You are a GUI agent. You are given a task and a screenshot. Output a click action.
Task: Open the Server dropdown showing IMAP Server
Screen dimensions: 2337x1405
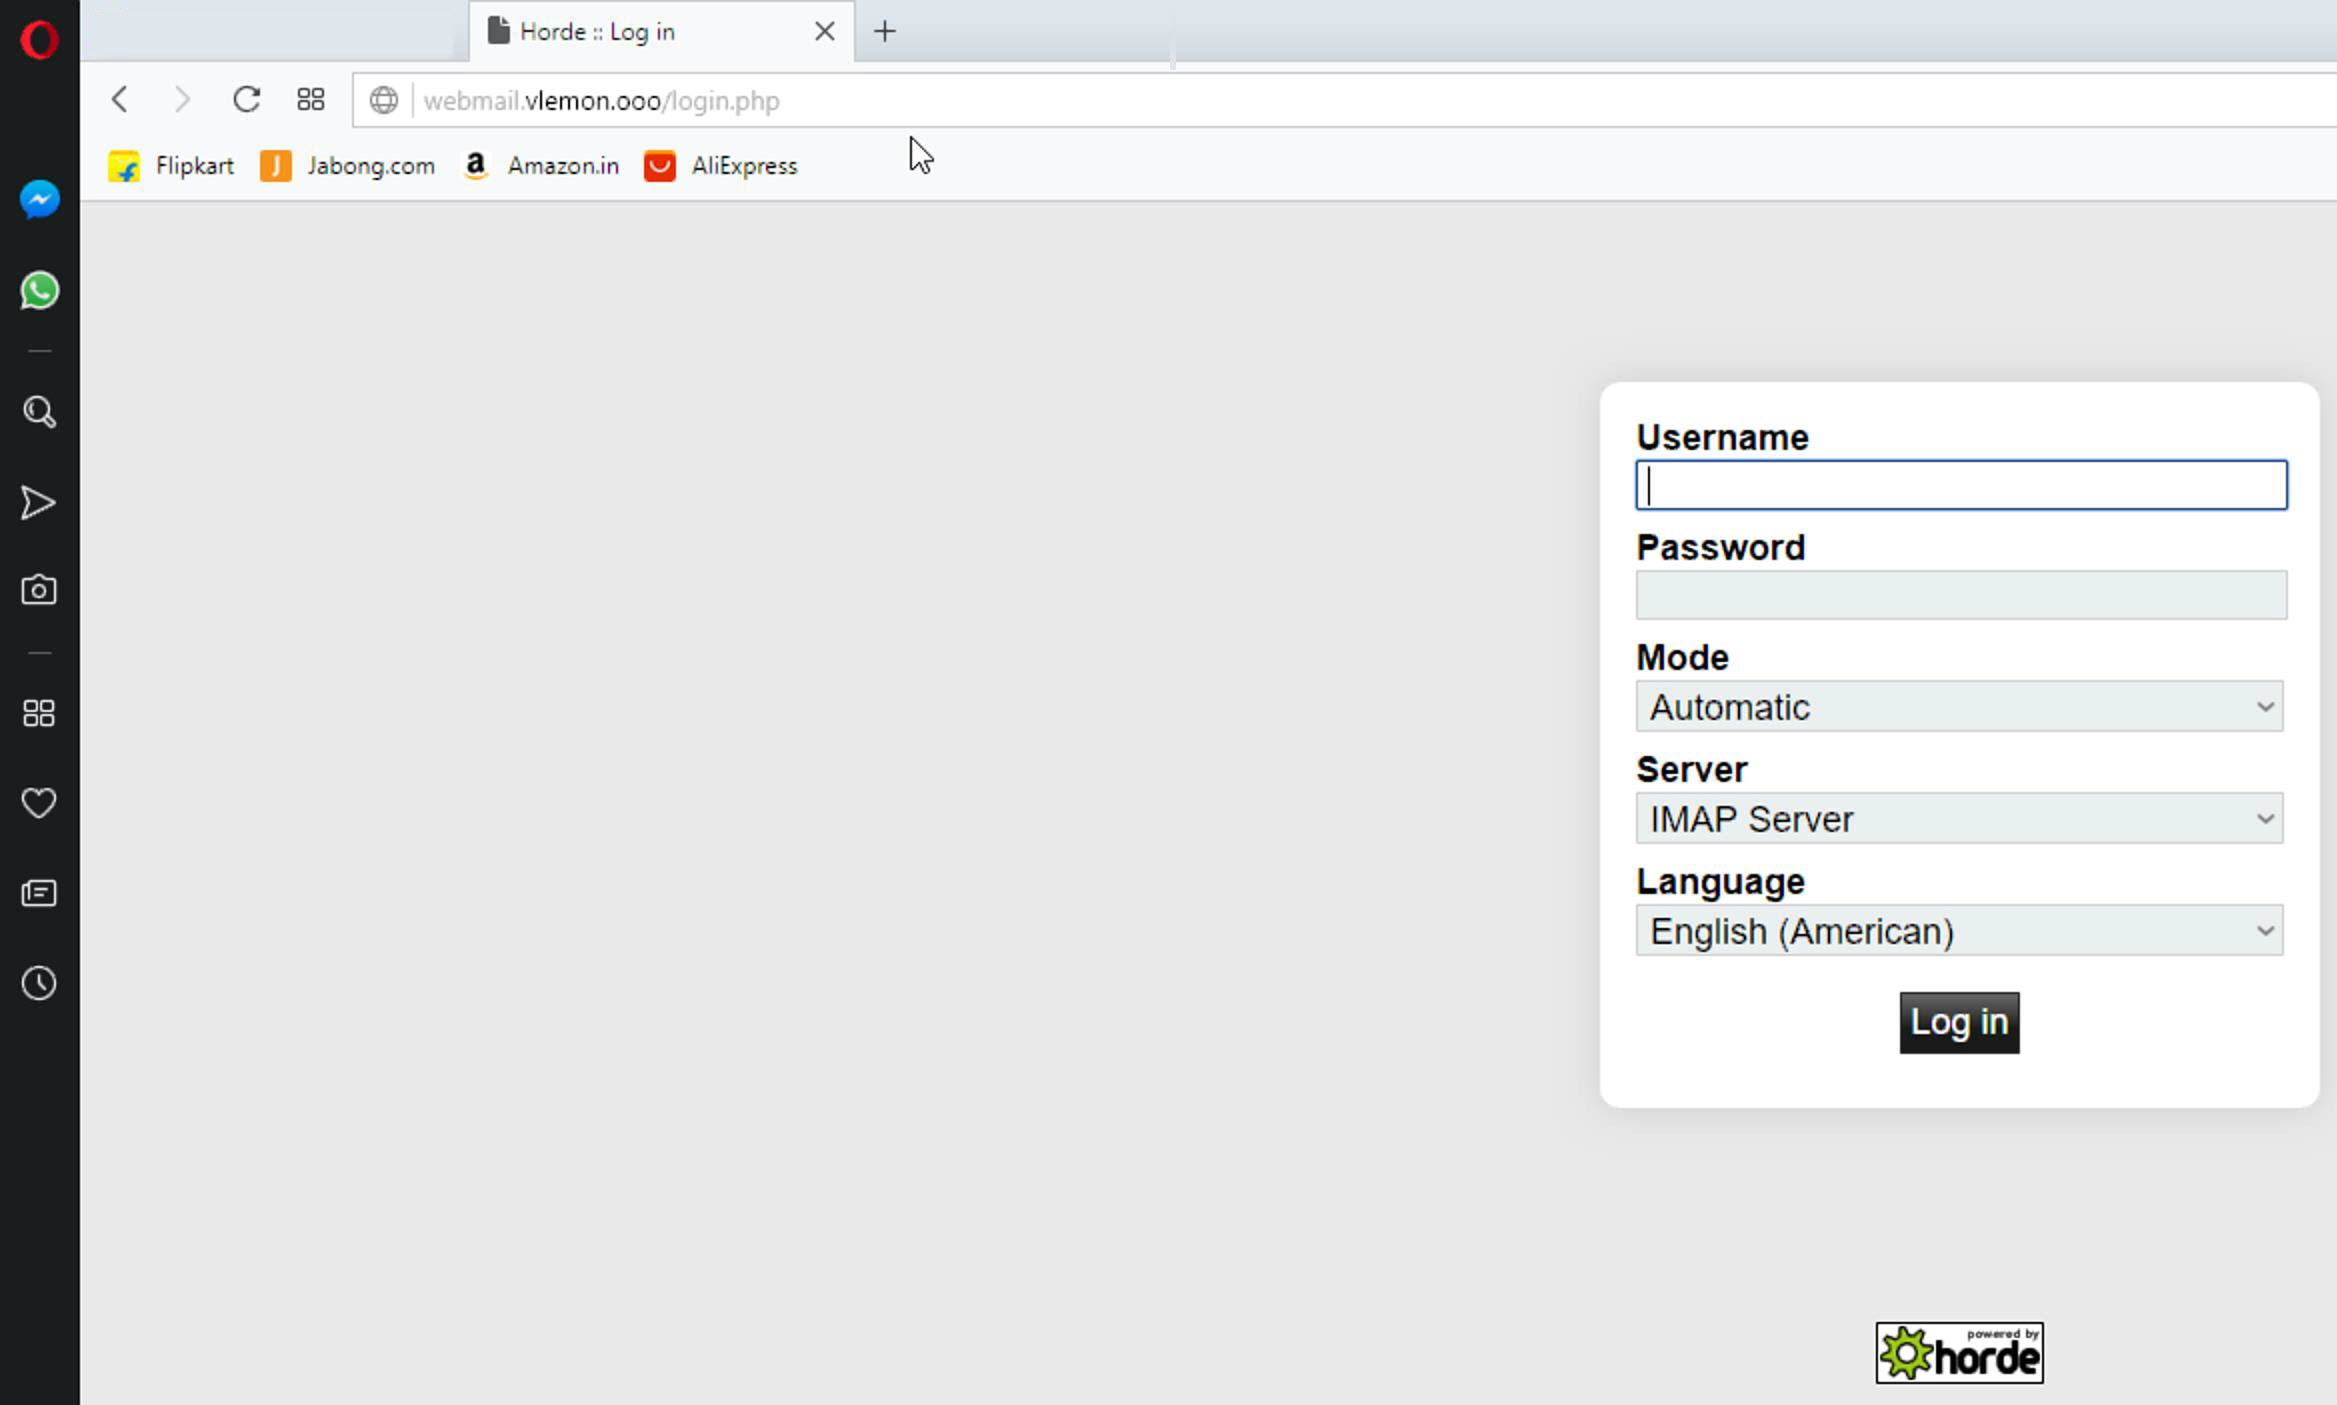coord(1958,819)
